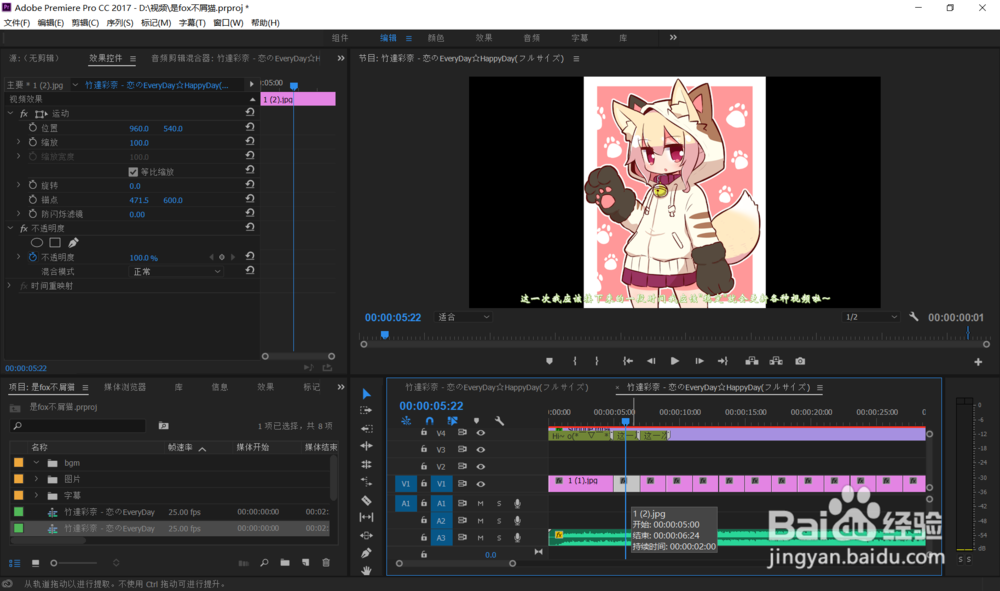This screenshot has width=1000, height=591.
Task: Export frame with camera icon
Action: tap(800, 361)
